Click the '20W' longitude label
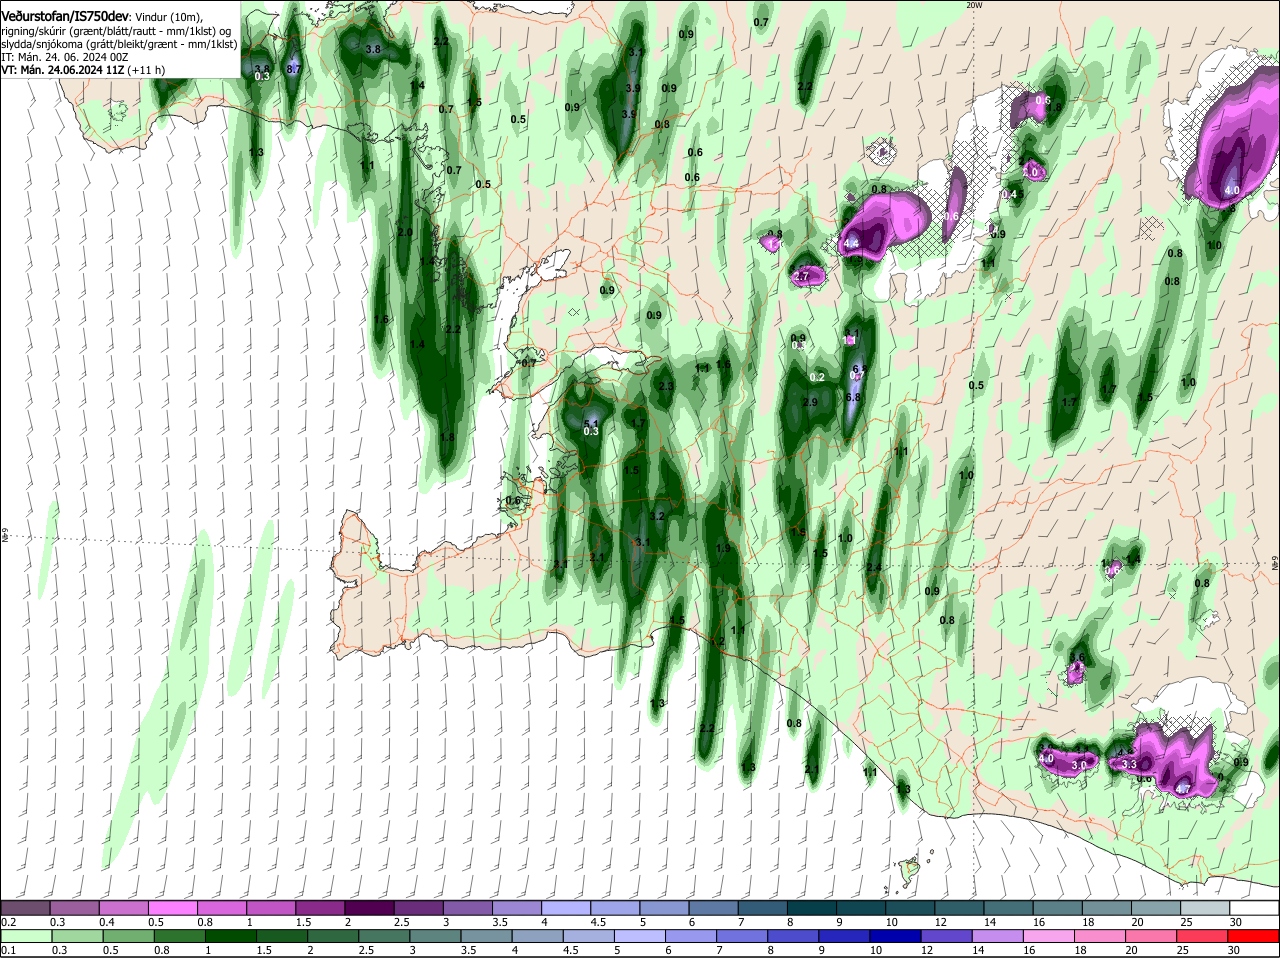 pos(975,5)
